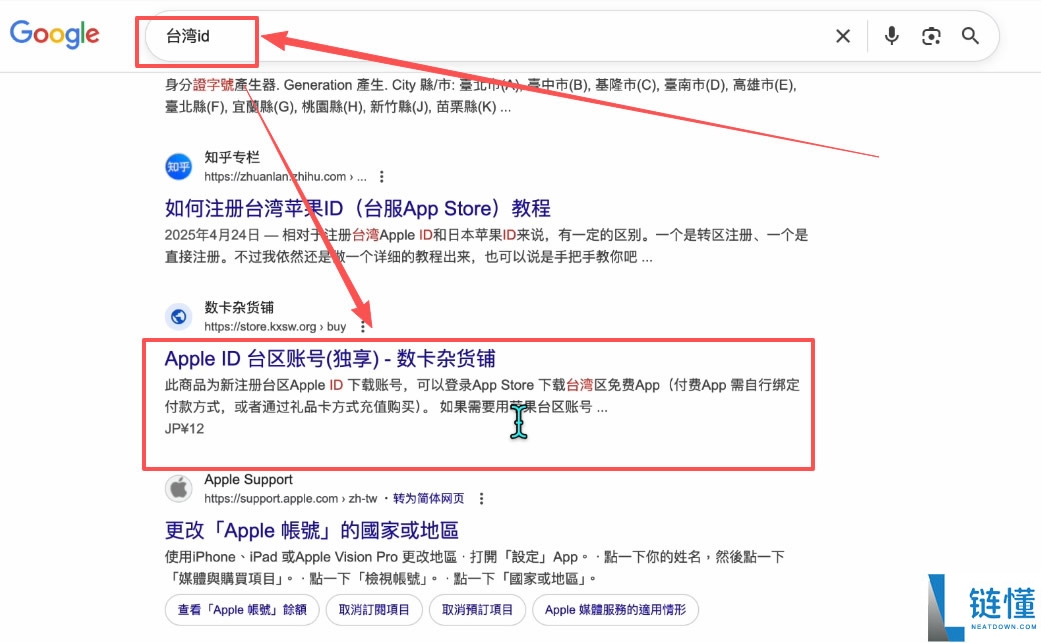
Task: Start voice search with the microphone icon
Action: pos(892,36)
